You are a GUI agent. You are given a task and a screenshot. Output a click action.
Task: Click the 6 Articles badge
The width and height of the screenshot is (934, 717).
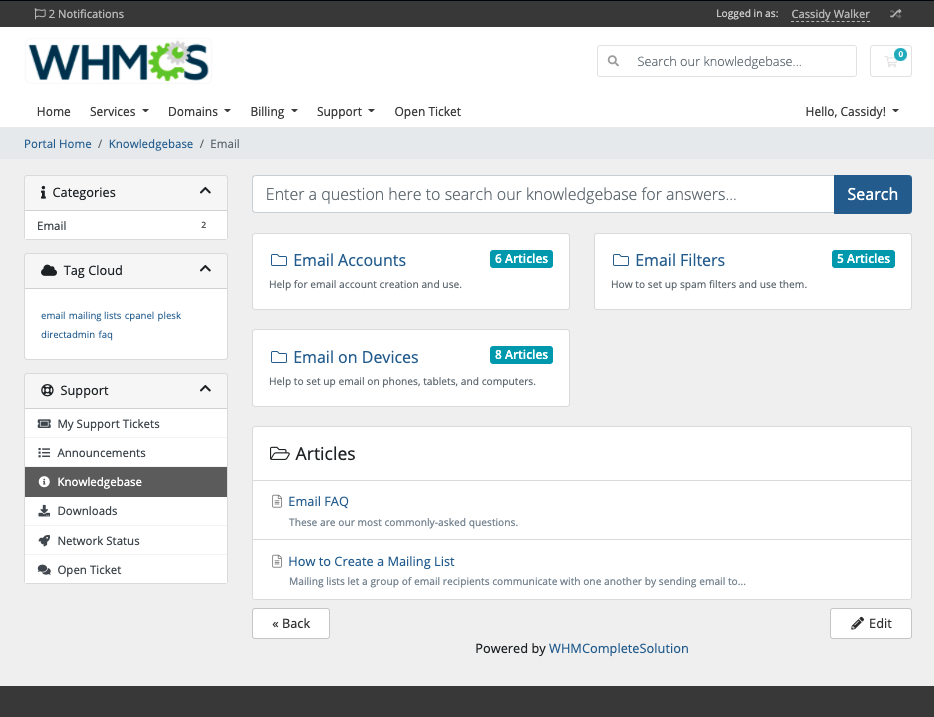(x=521, y=258)
